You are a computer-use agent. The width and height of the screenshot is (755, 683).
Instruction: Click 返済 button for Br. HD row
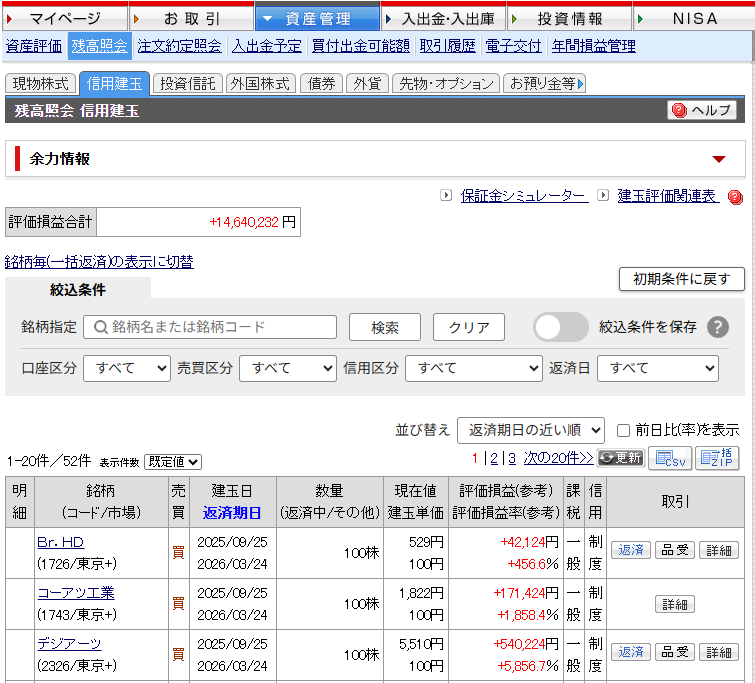(630, 550)
